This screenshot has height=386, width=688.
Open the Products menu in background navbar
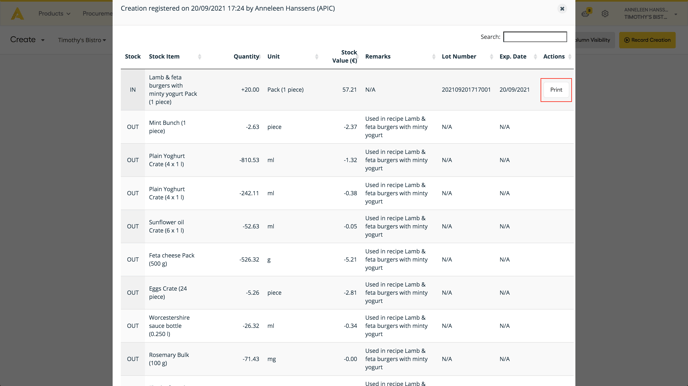pos(54,14)
